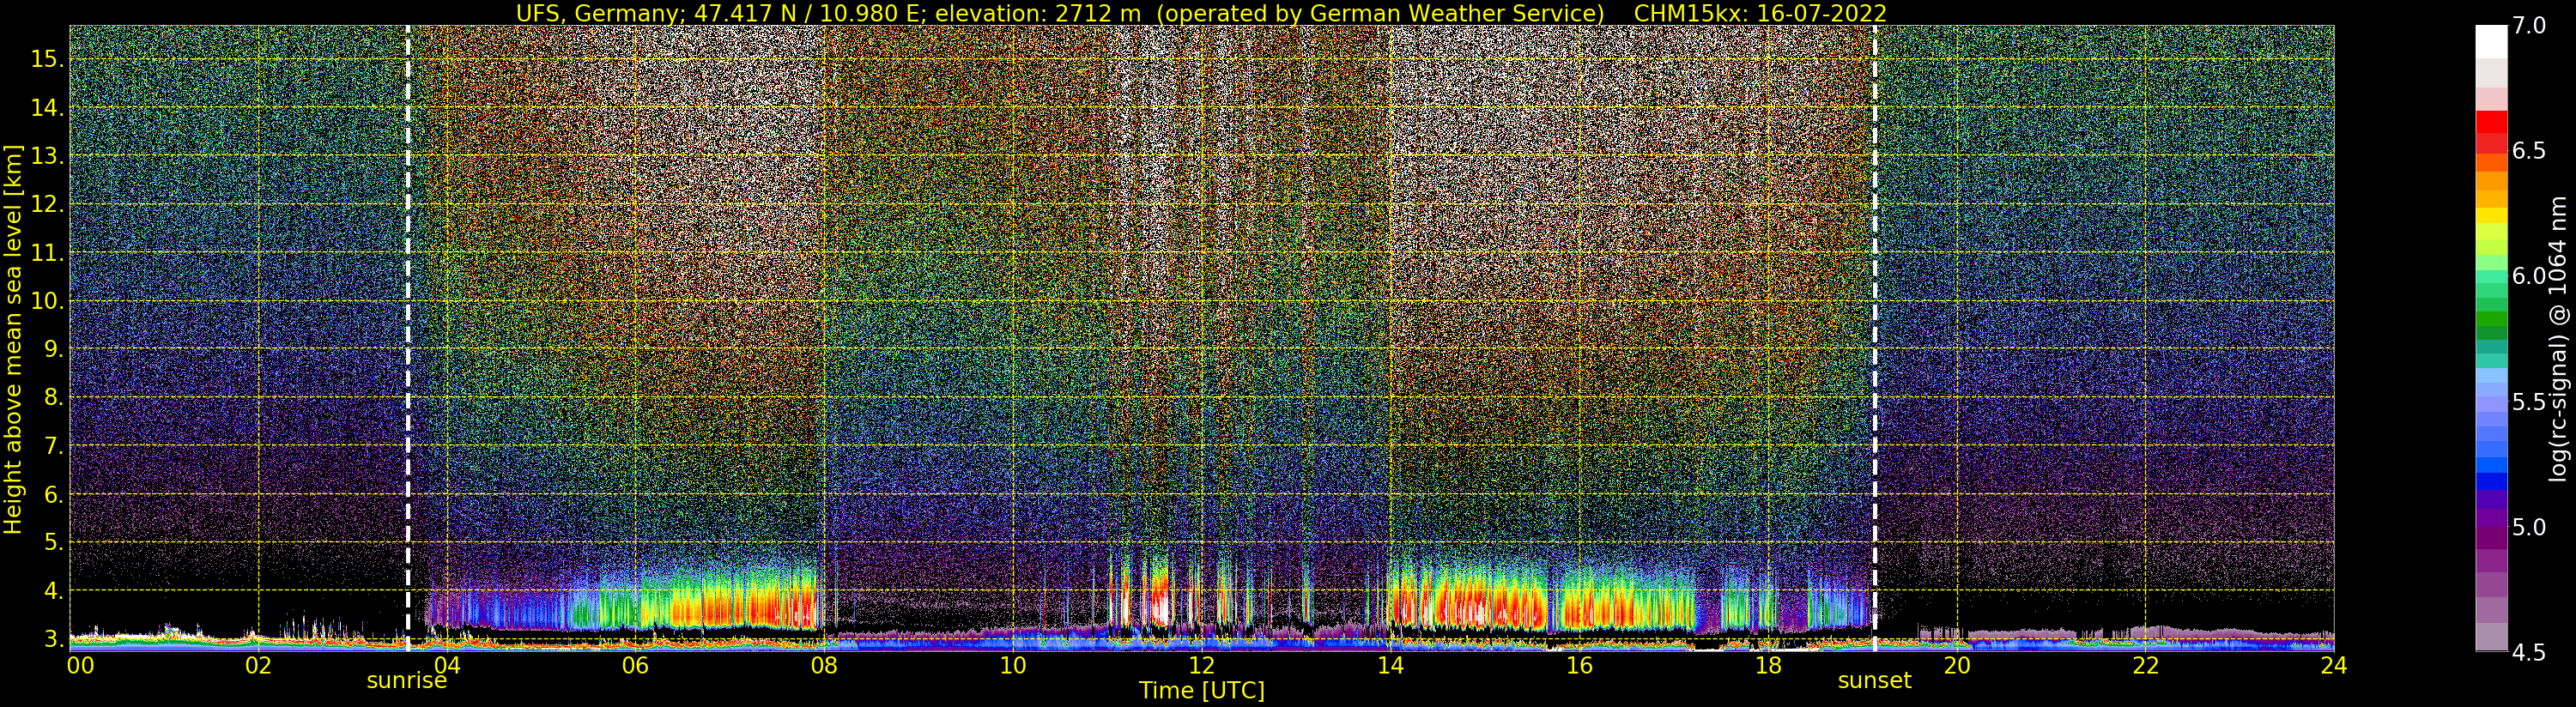
Task: Click the "Time [UTC]" axis label
Action: [1202, 691]
